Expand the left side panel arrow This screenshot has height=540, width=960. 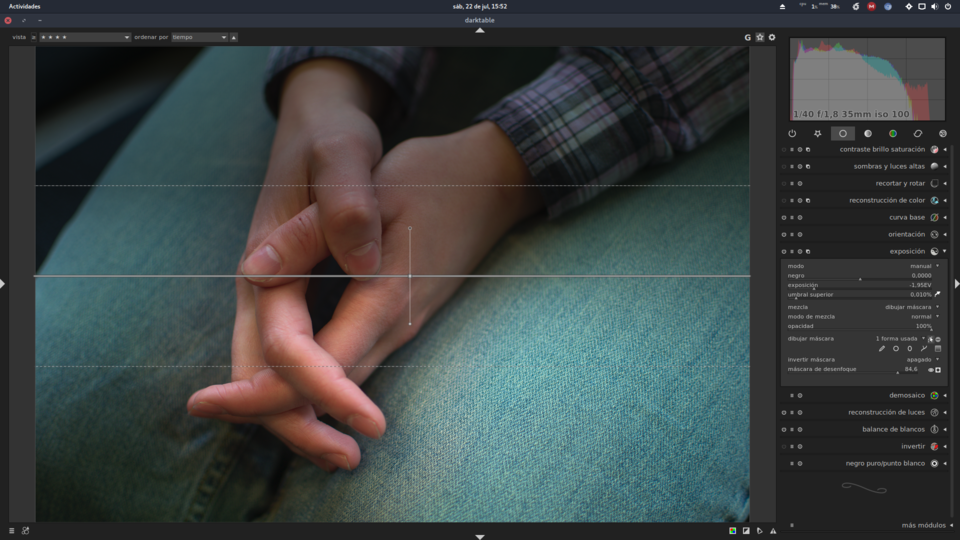pos(2,283)
